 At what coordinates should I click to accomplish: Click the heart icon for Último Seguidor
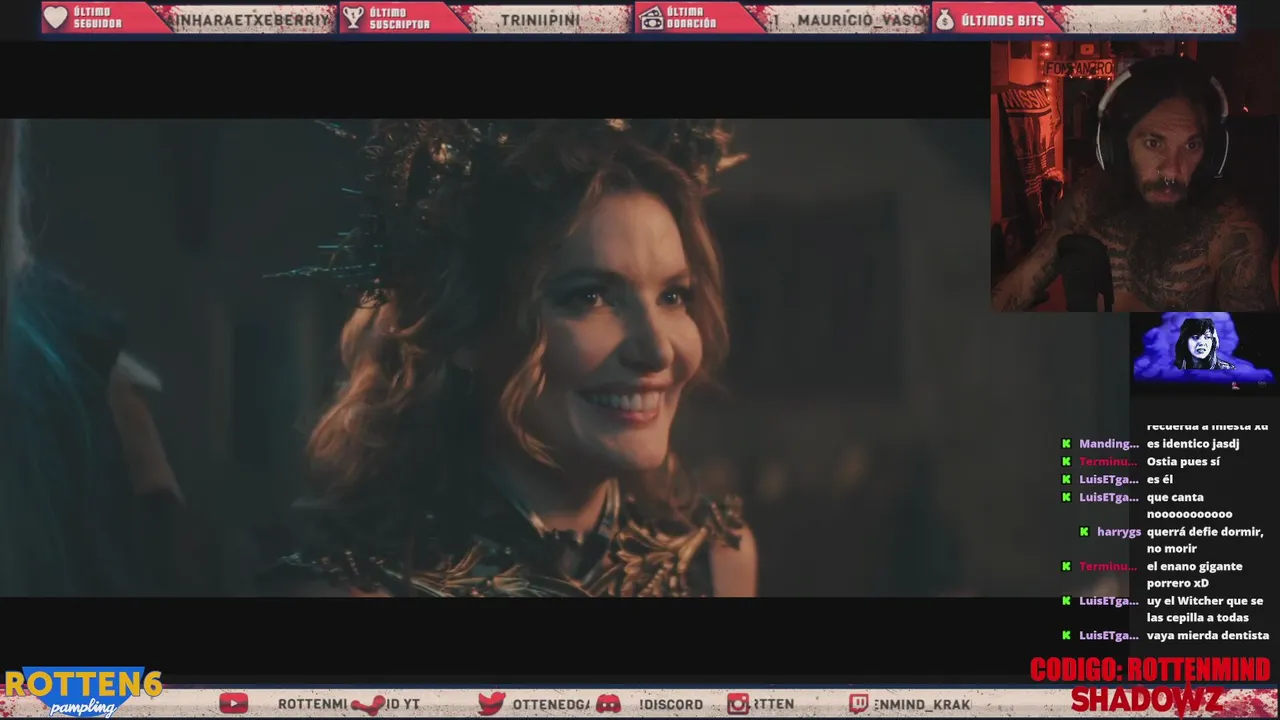coord(56,18)
